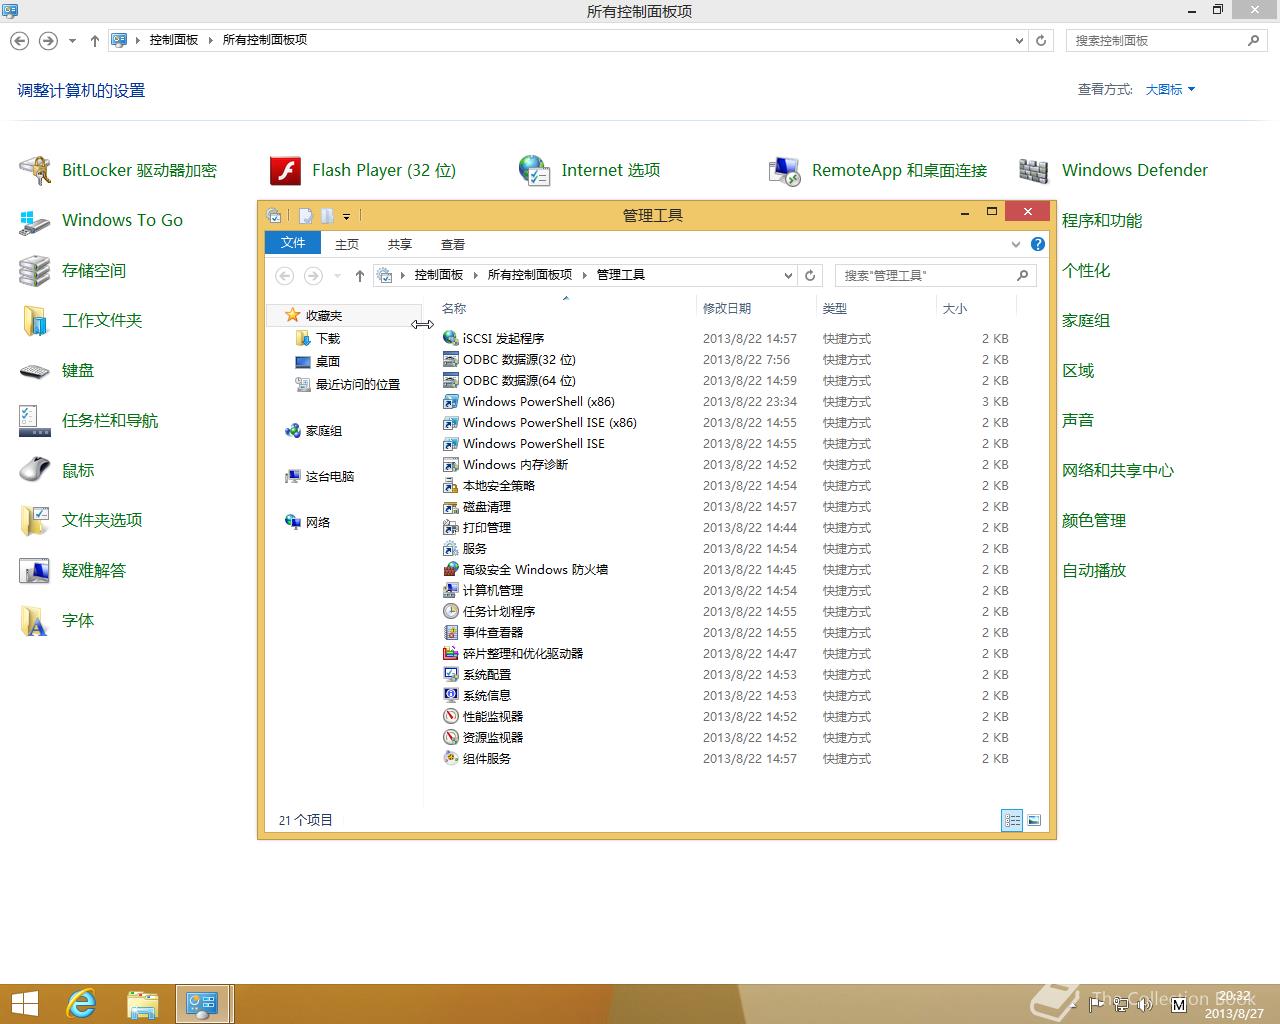This screenshot has height=1024, width=1280.
Task: Open RemoteApp 和桌面连接 icon
Action: point(785,171)
